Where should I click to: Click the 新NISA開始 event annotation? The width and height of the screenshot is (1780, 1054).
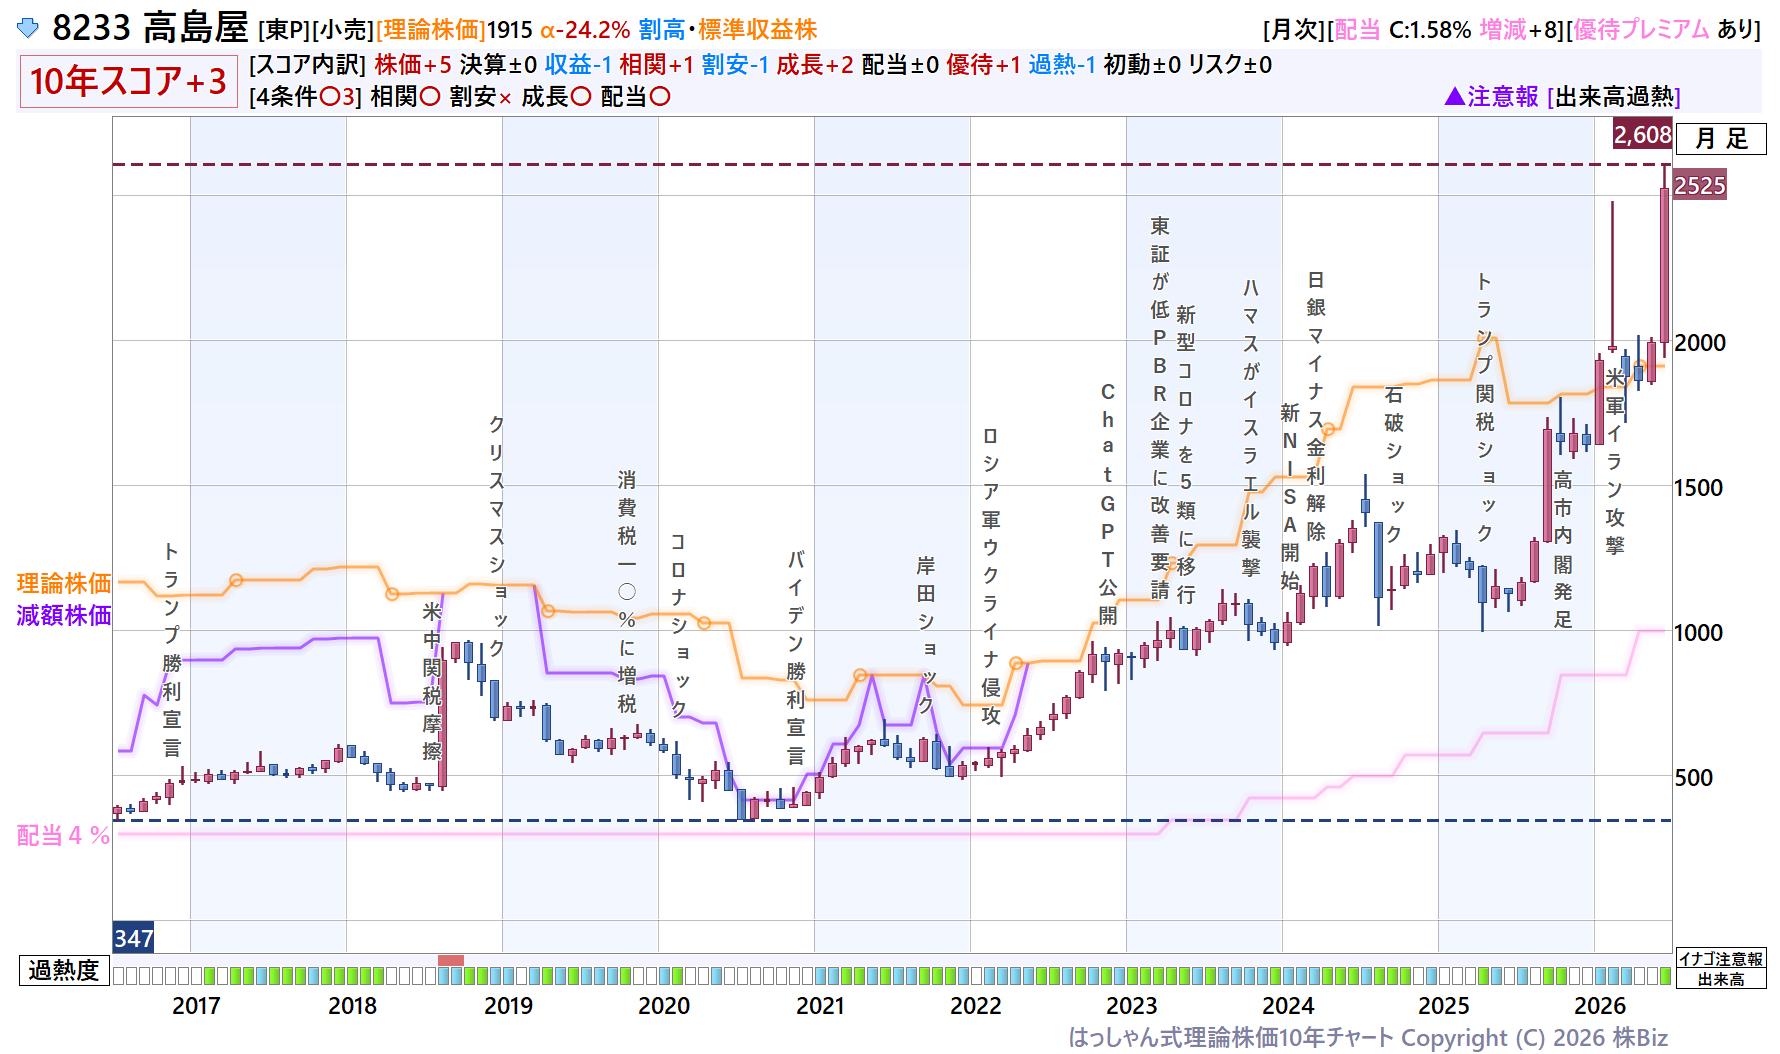pyautogui.click(x=1290, y=497)
